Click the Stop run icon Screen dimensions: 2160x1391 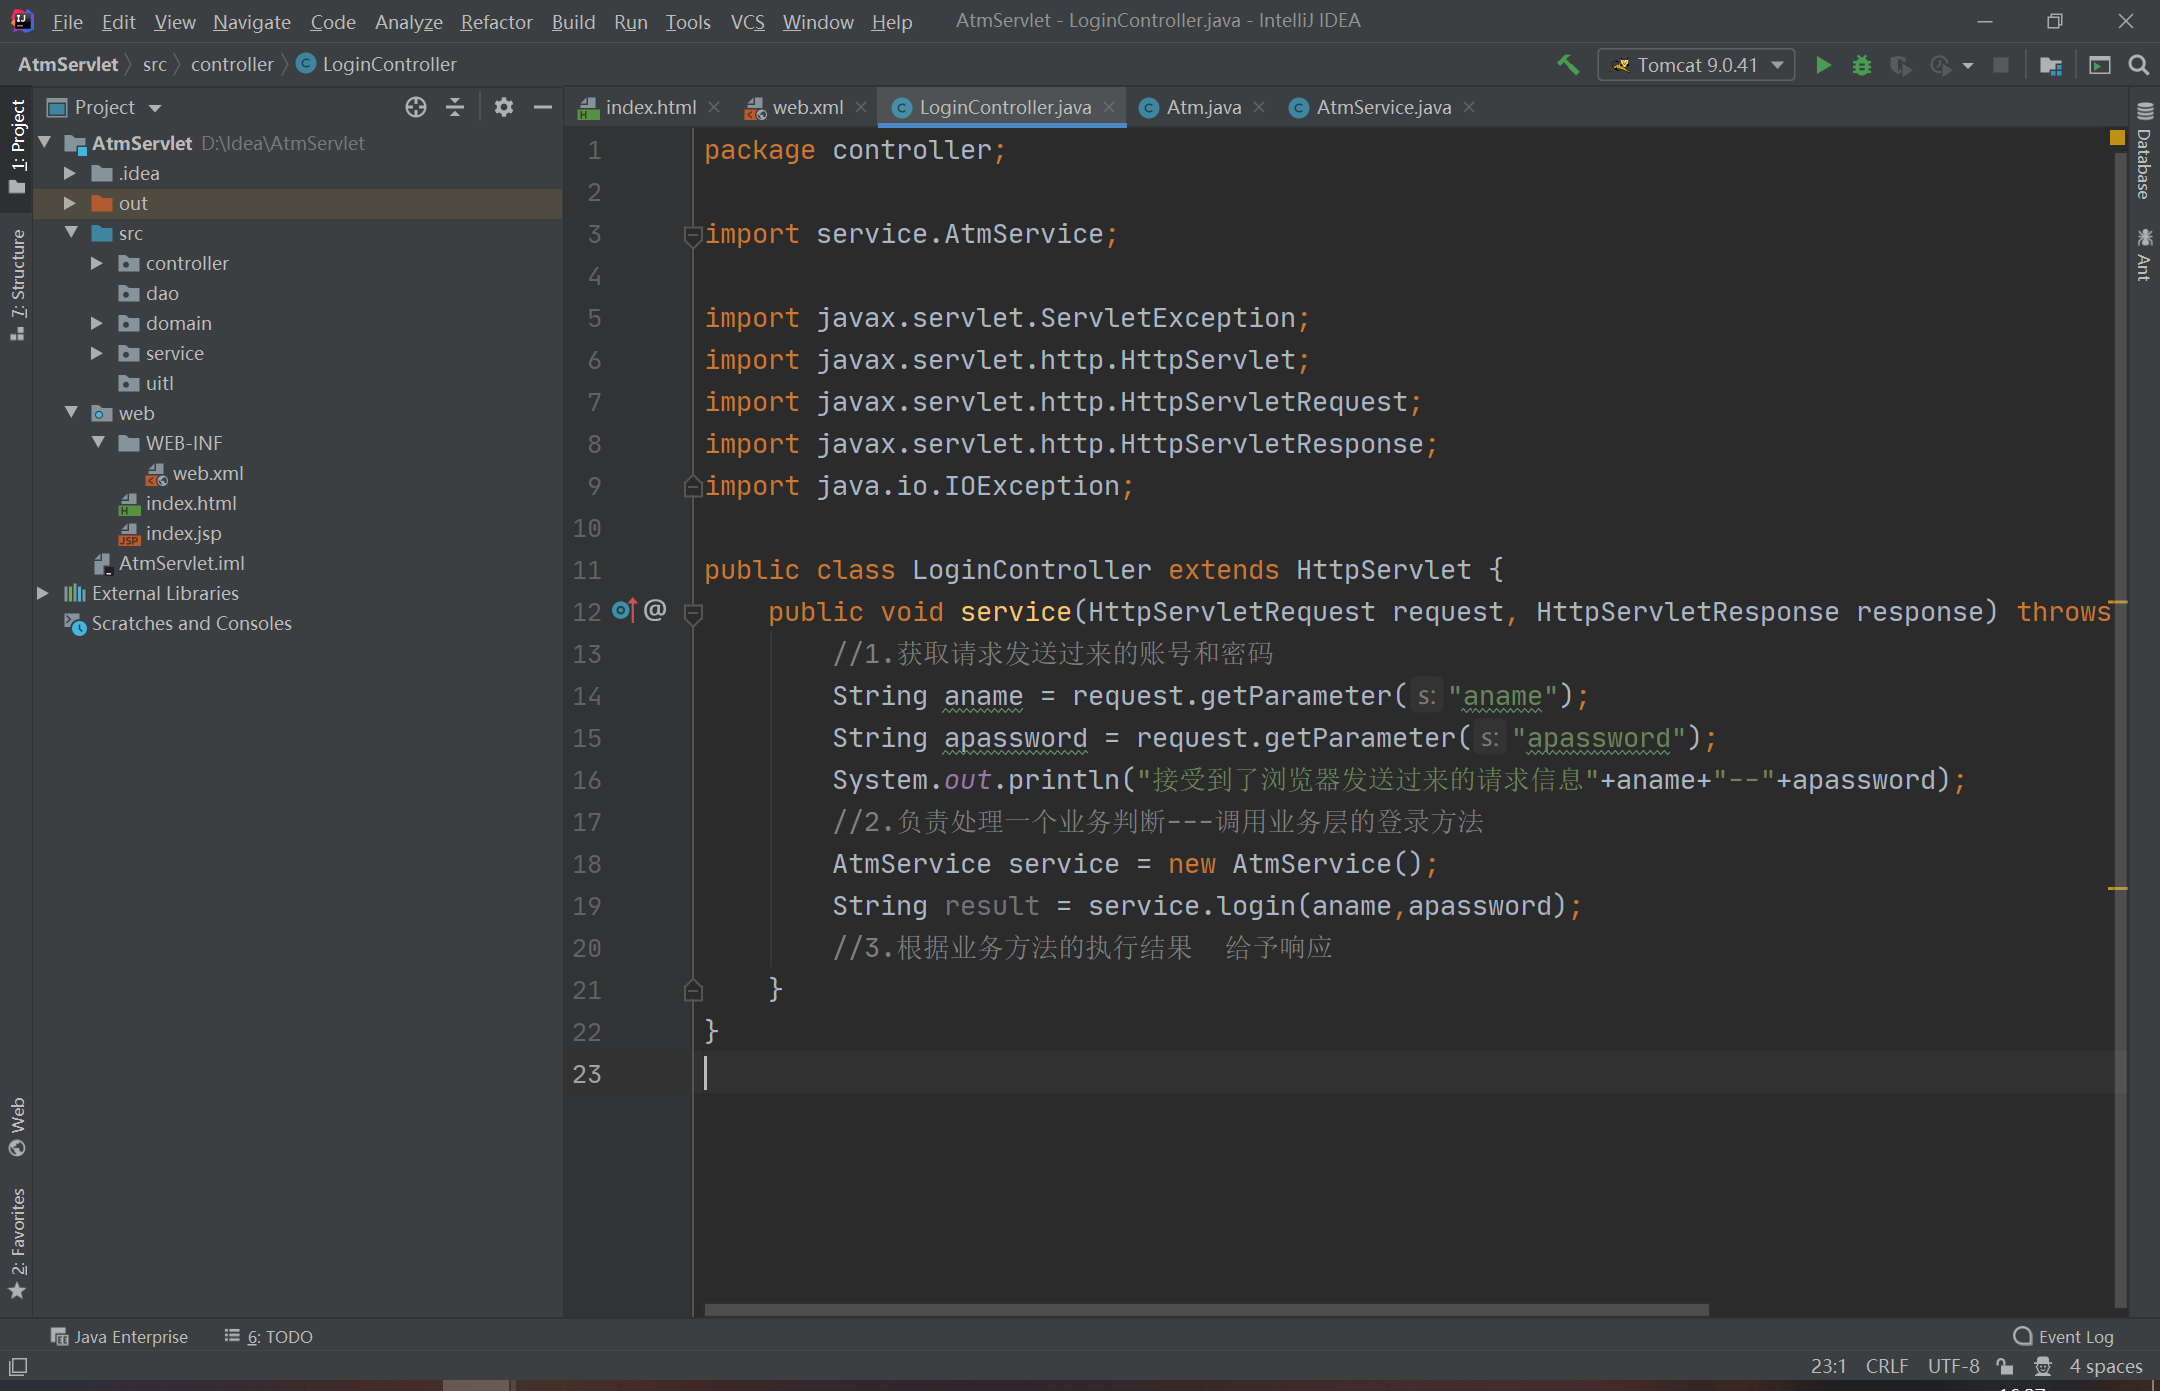click(2001, 65)
